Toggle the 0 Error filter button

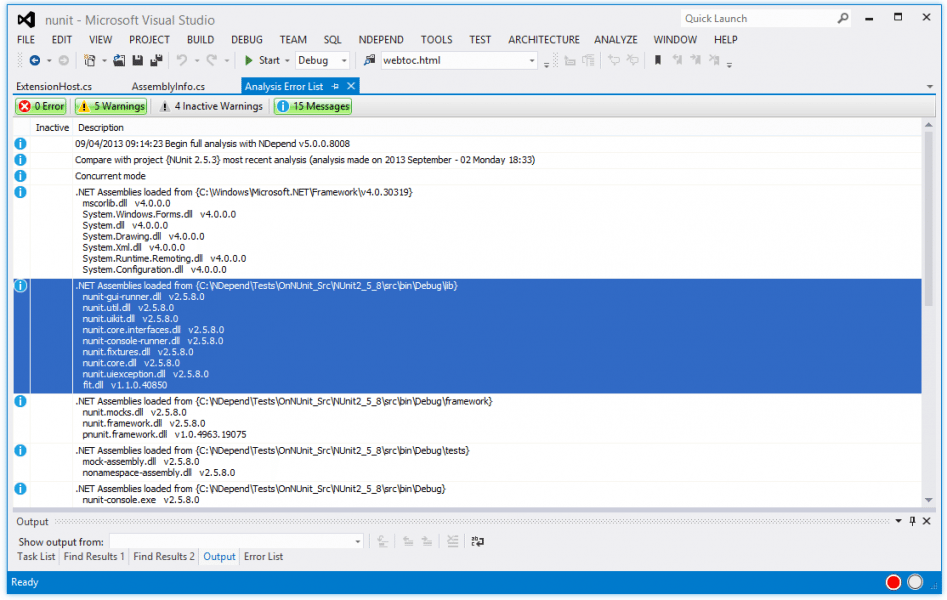point(41,106)
